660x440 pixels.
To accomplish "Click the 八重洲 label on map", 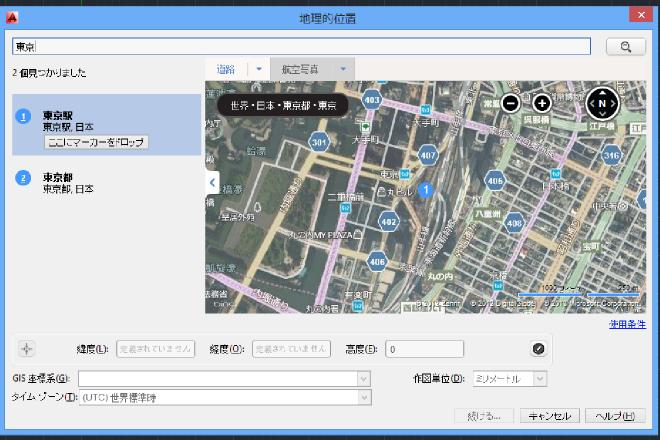I will (487, 214).
